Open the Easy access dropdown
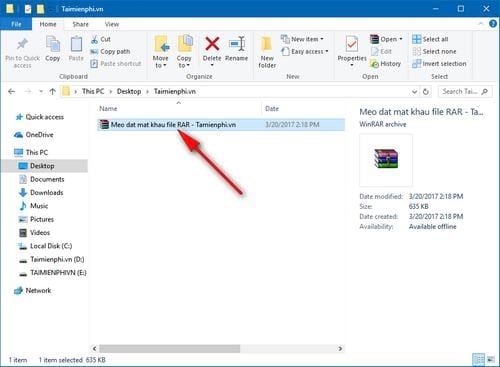The height and width of the screenshot is (367, 500). [305, 51]
